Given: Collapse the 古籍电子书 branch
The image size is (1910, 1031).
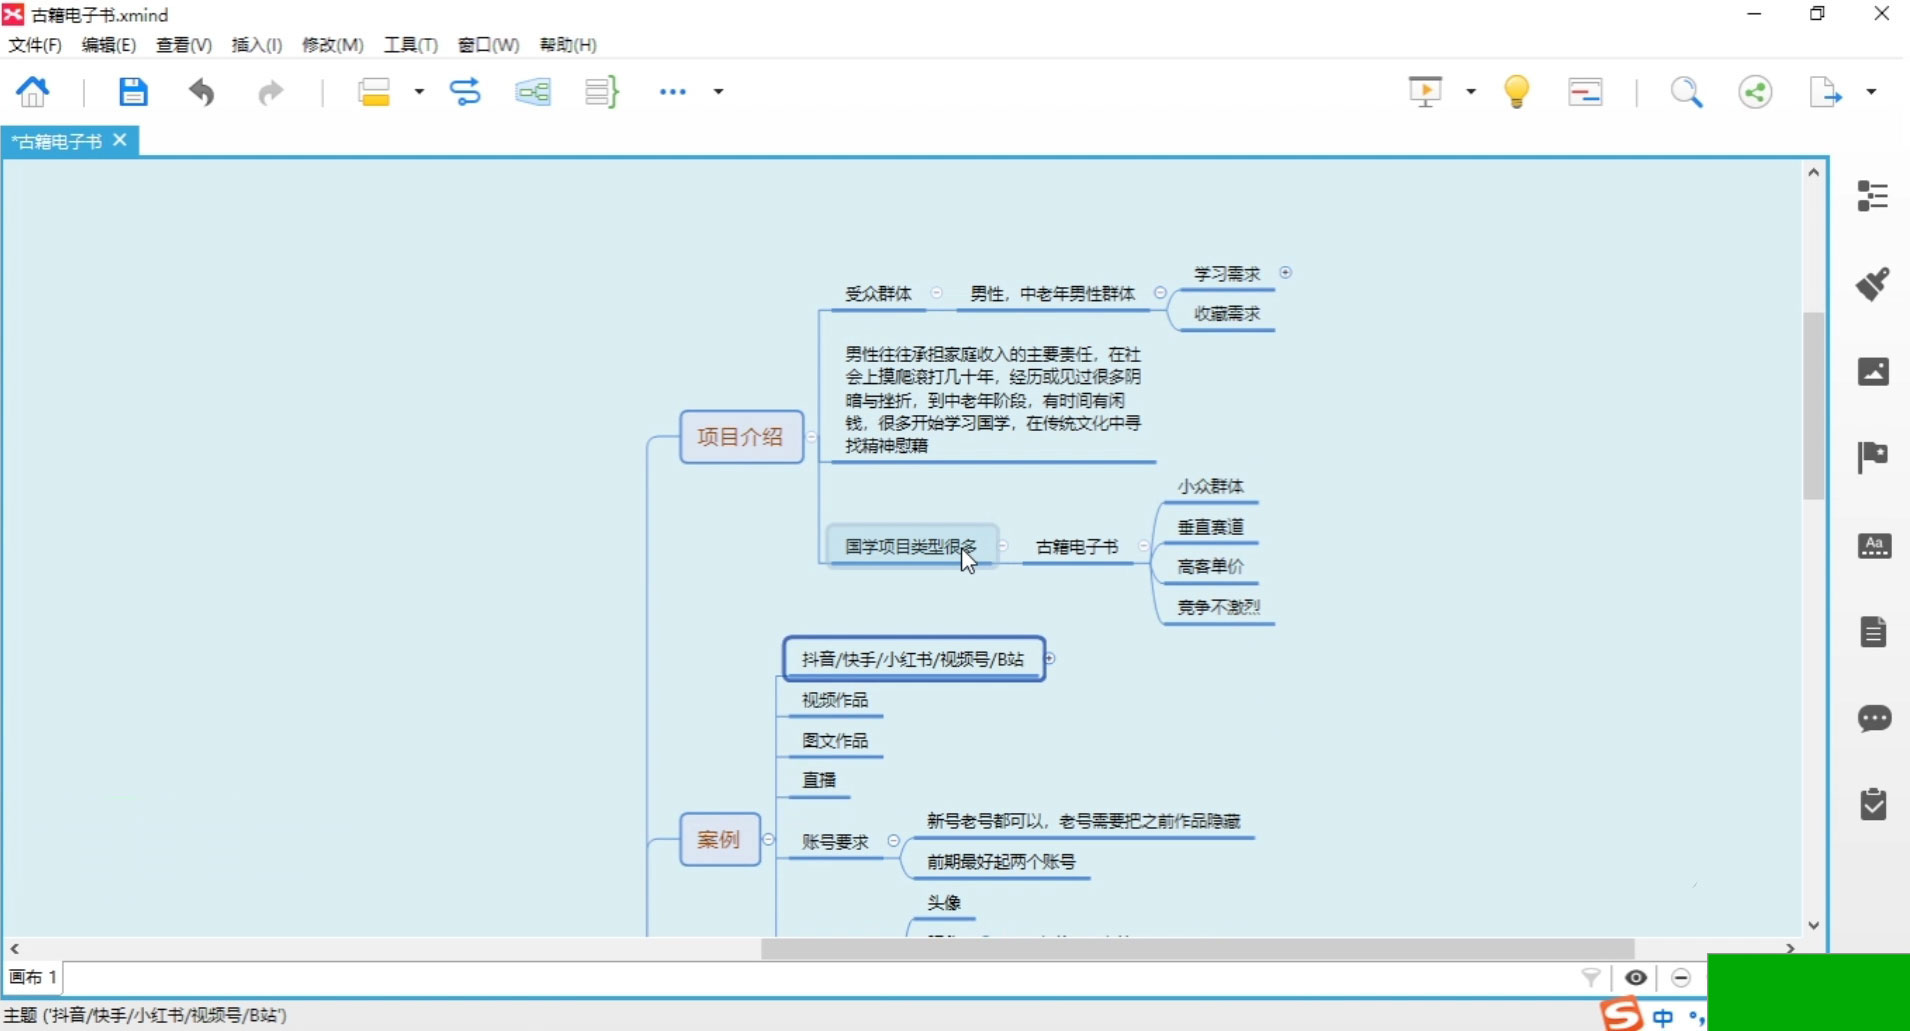Looking at the screenshot, I should pyautogui.click(x=1143, y=546).
